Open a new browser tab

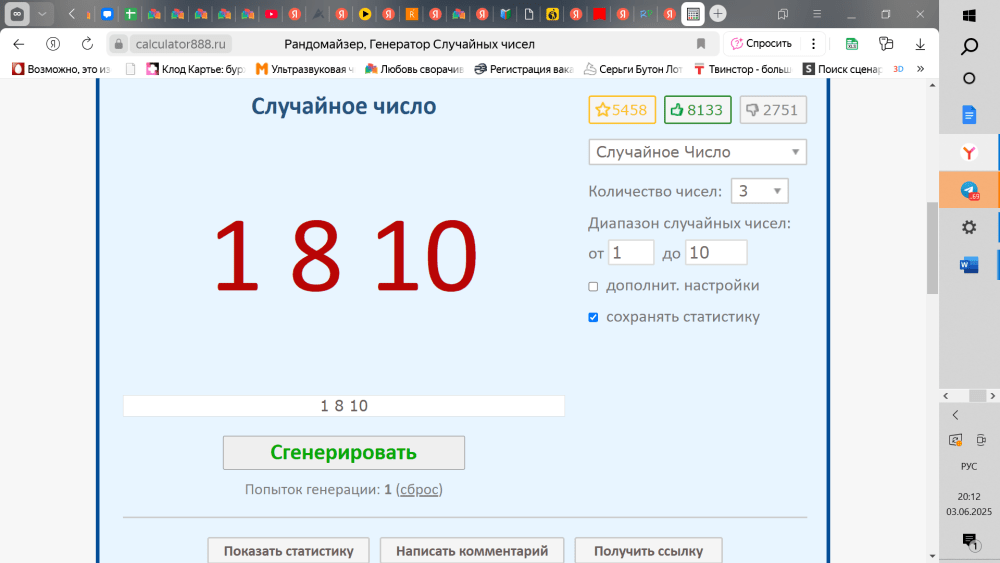tap(718, 14)
